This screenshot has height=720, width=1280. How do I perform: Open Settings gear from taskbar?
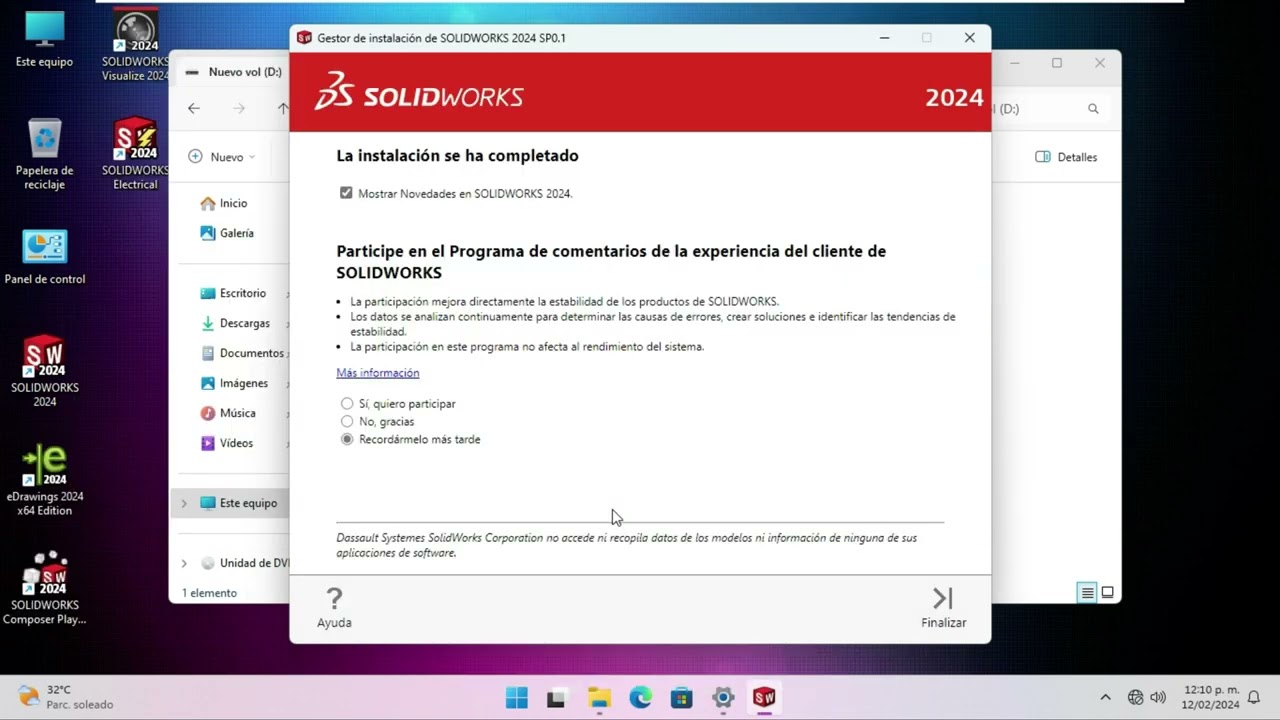723,698
